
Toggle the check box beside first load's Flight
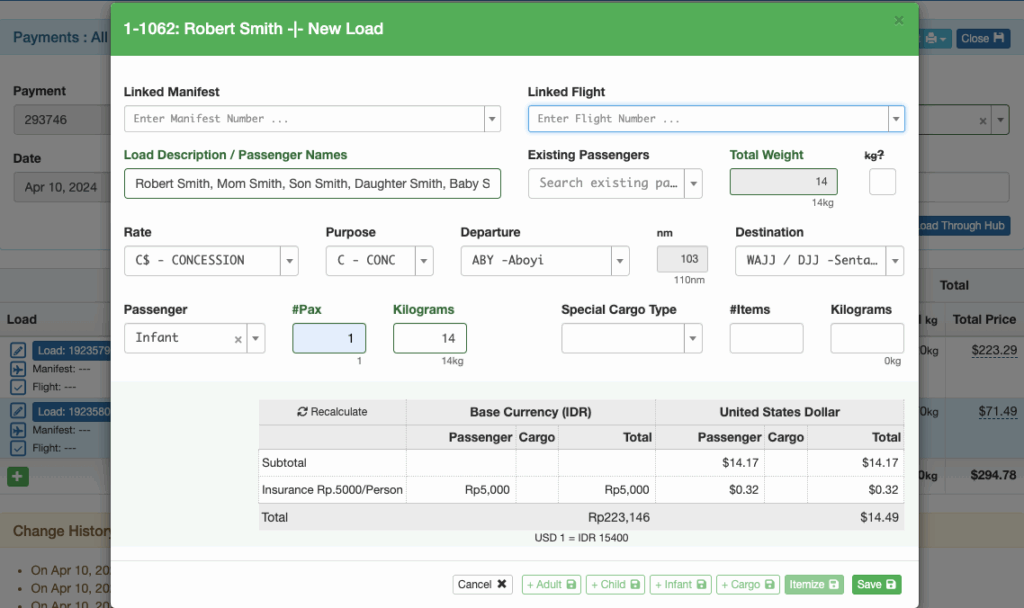[18, 386]
